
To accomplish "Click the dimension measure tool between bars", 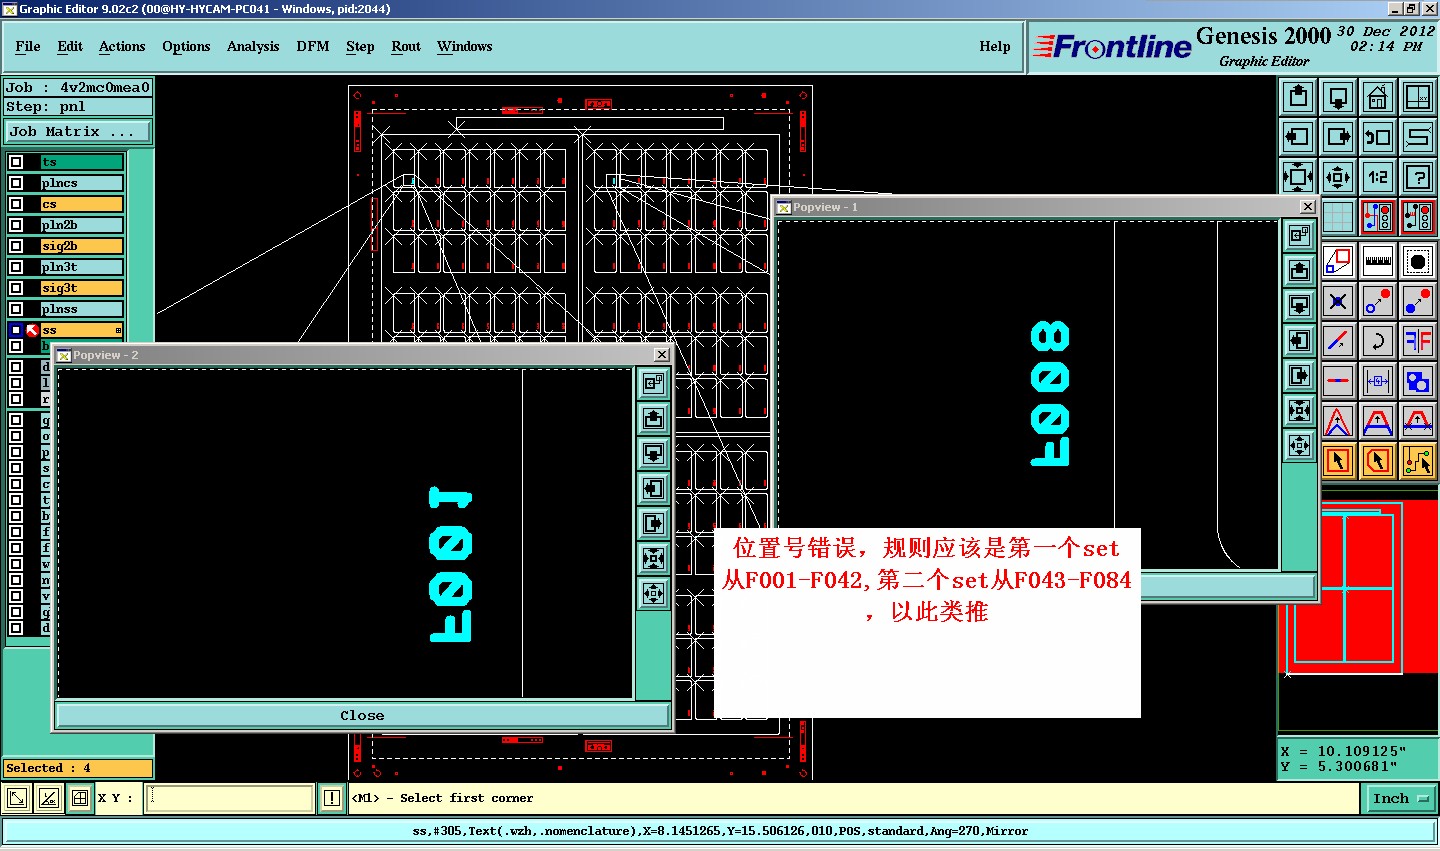I will 1378,381.
